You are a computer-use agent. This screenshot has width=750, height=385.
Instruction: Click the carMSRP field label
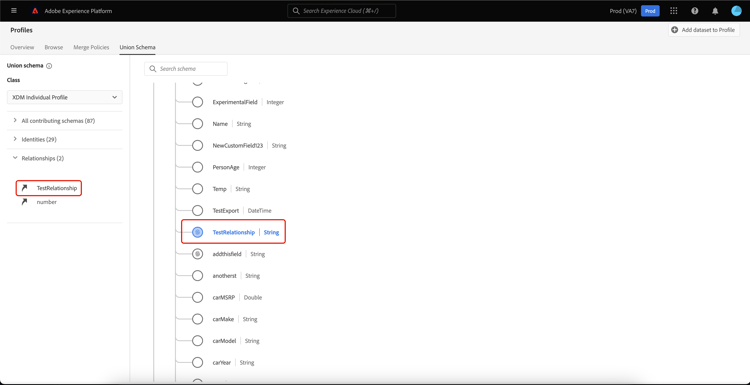pos(224,297)
